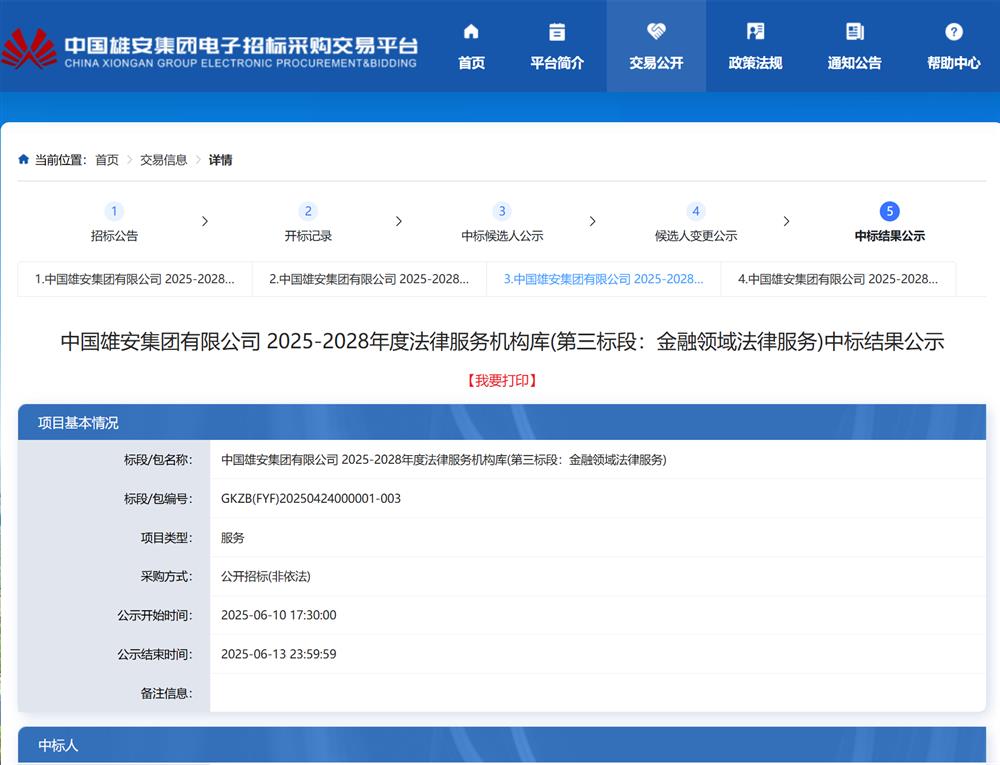
Task: Click the chevron after 招标公告 step
Action: coord(205,221)
